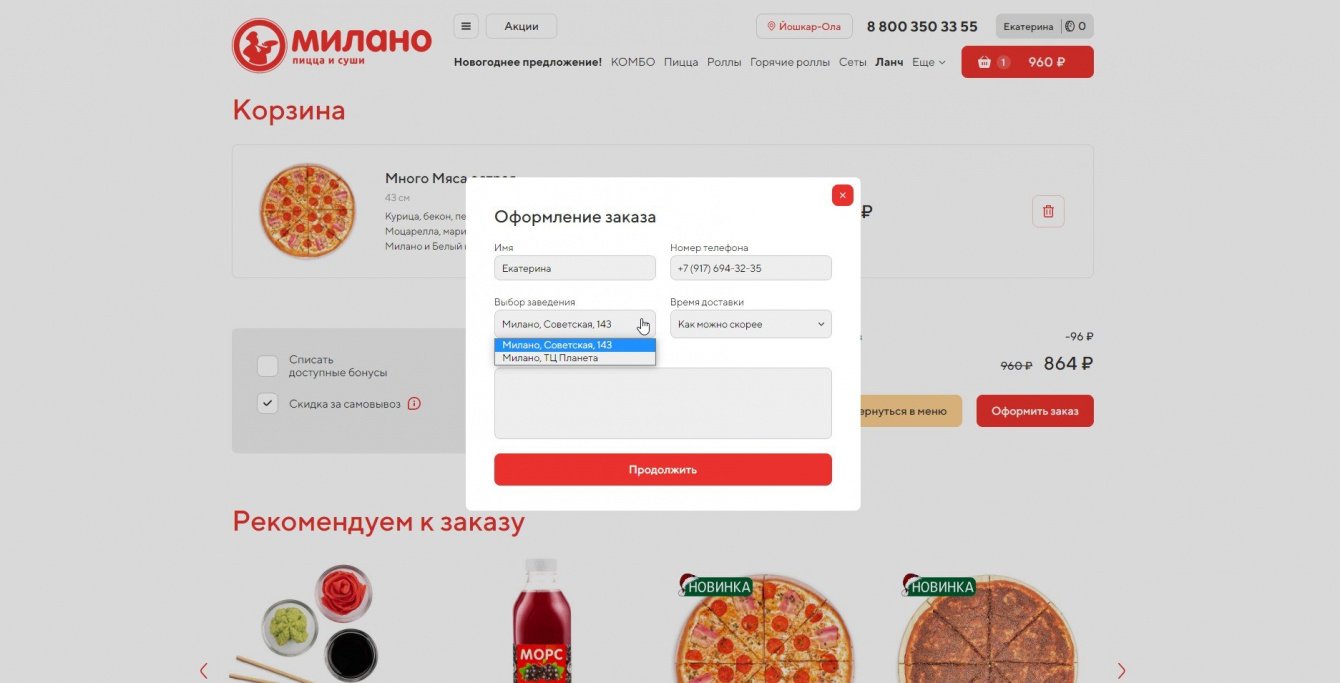Show the next recommended products with the right arrow

tap(1121, 670)
